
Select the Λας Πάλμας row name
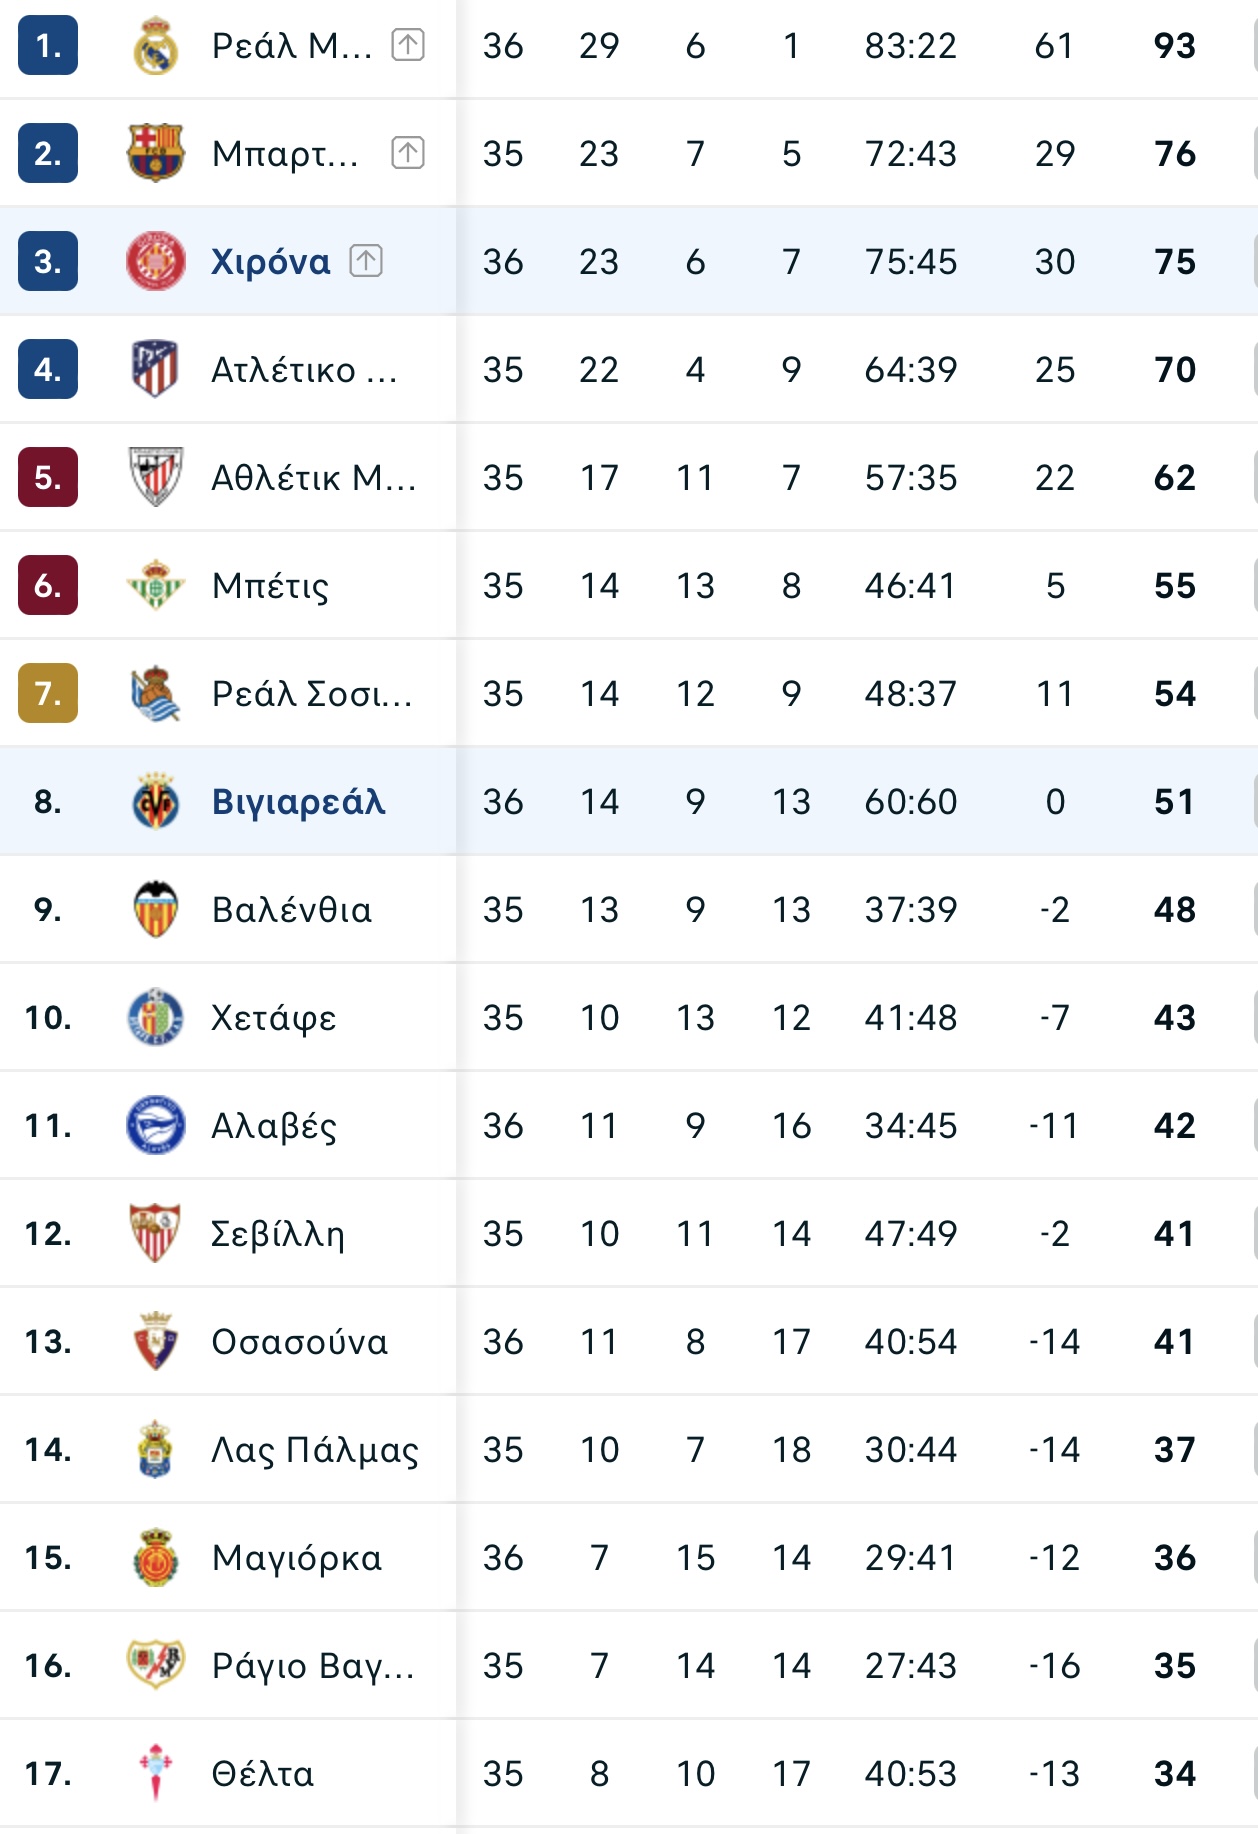[x=315, y=1450]
